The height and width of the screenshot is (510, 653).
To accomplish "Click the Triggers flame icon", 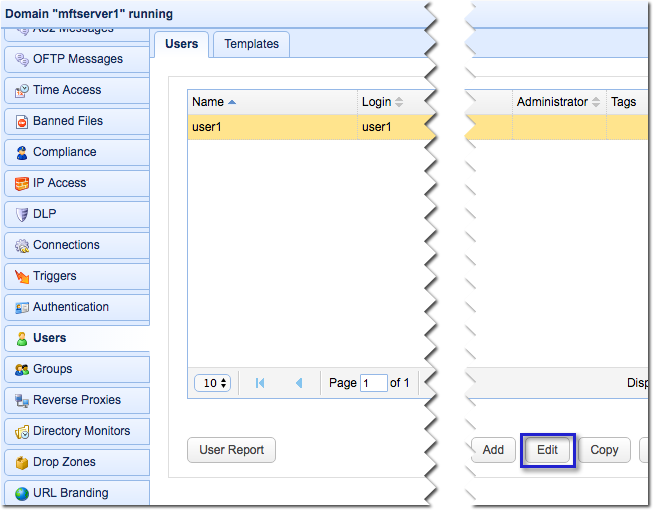I will 22,276.
